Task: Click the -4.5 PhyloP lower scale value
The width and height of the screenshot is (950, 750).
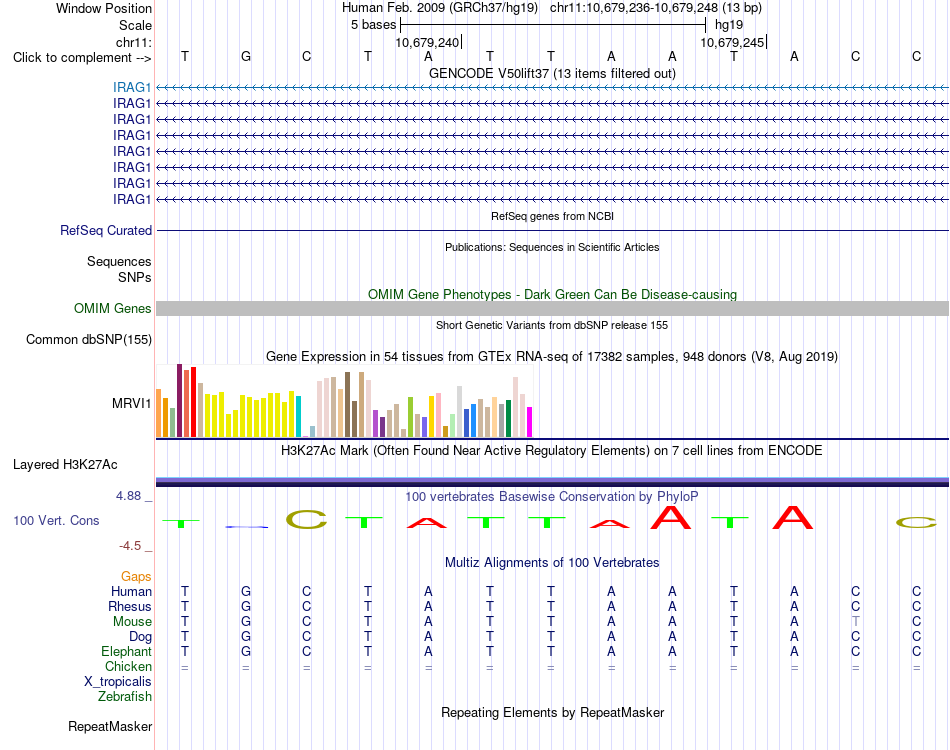Action: (130, 546)
